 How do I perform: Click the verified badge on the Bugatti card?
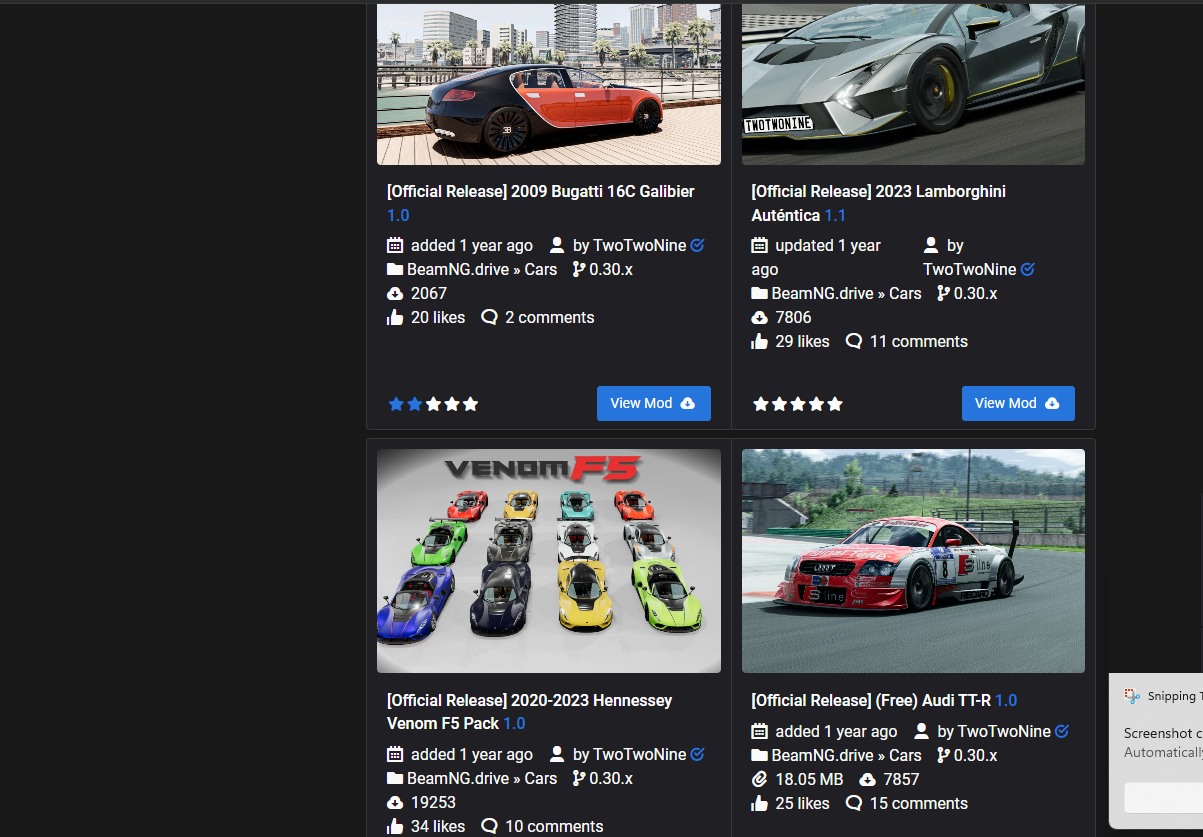pyautogui.click(x=698, y=245)
